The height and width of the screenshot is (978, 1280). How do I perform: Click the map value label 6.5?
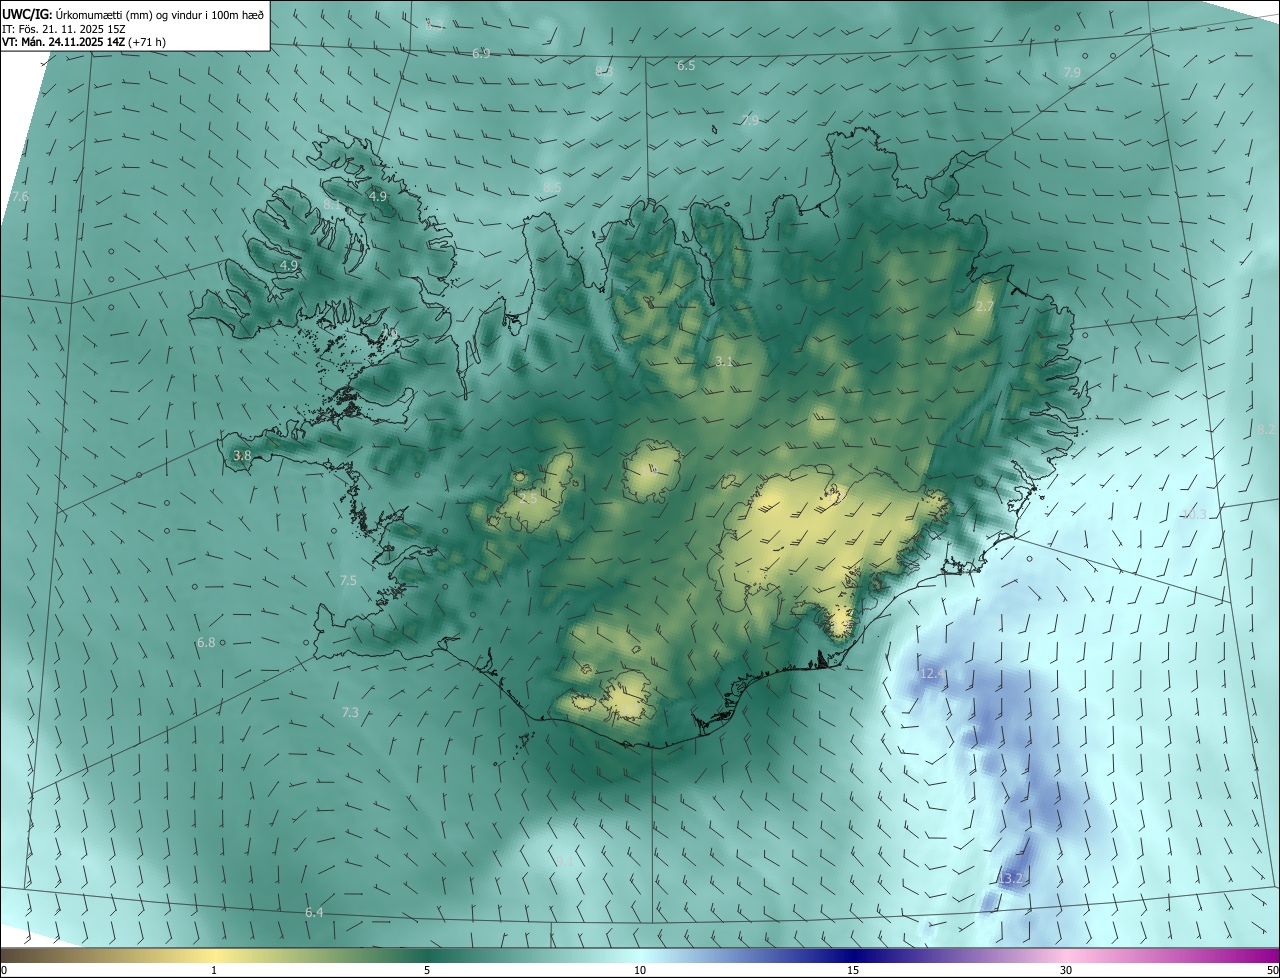pyautogui.click(x=686, y=65)
